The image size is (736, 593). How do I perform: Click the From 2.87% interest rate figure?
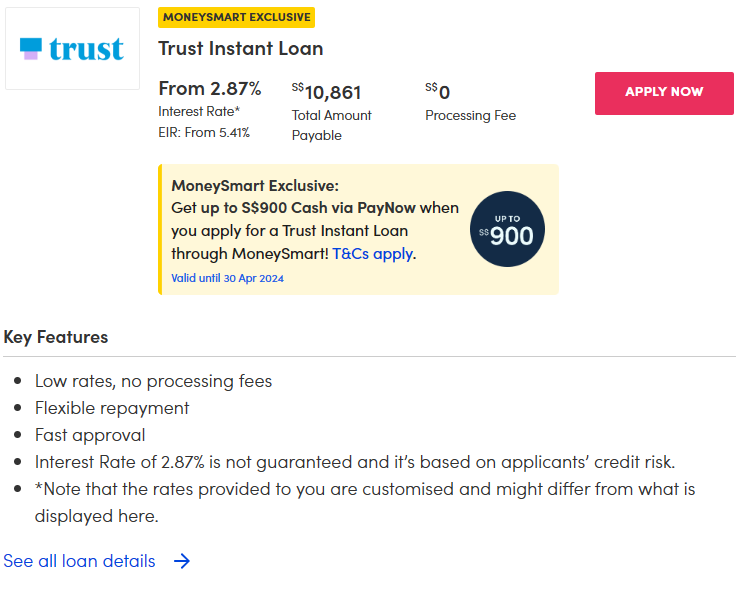point(210,89)
